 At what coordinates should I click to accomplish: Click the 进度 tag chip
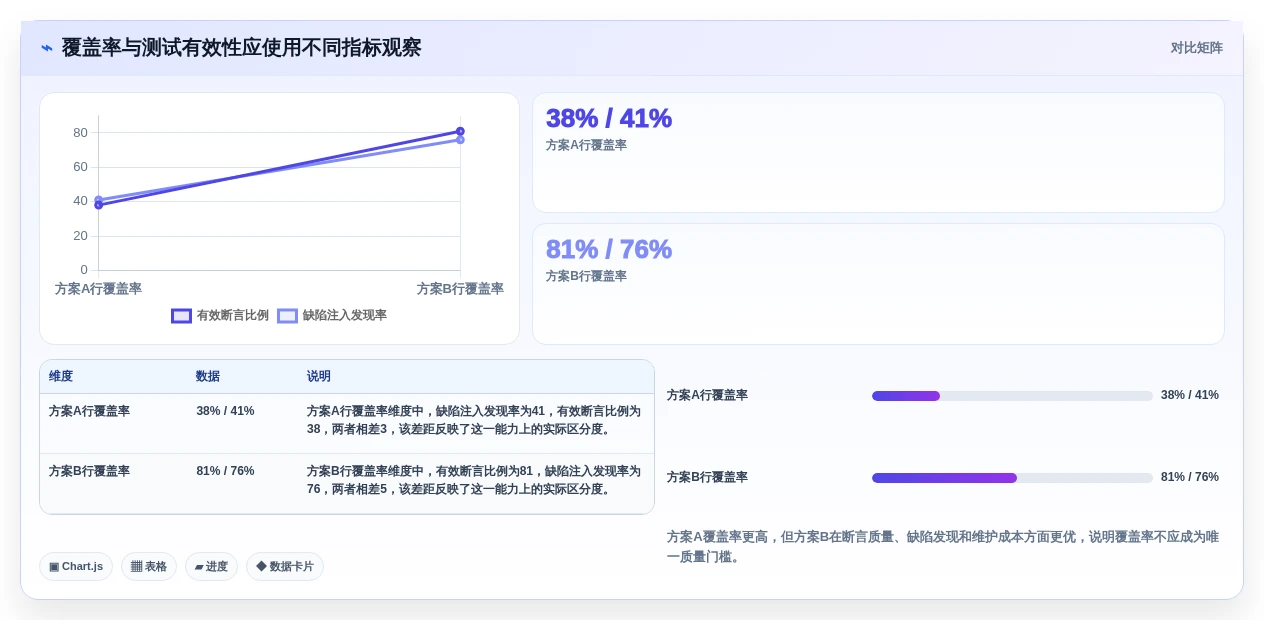coord(211,567)
